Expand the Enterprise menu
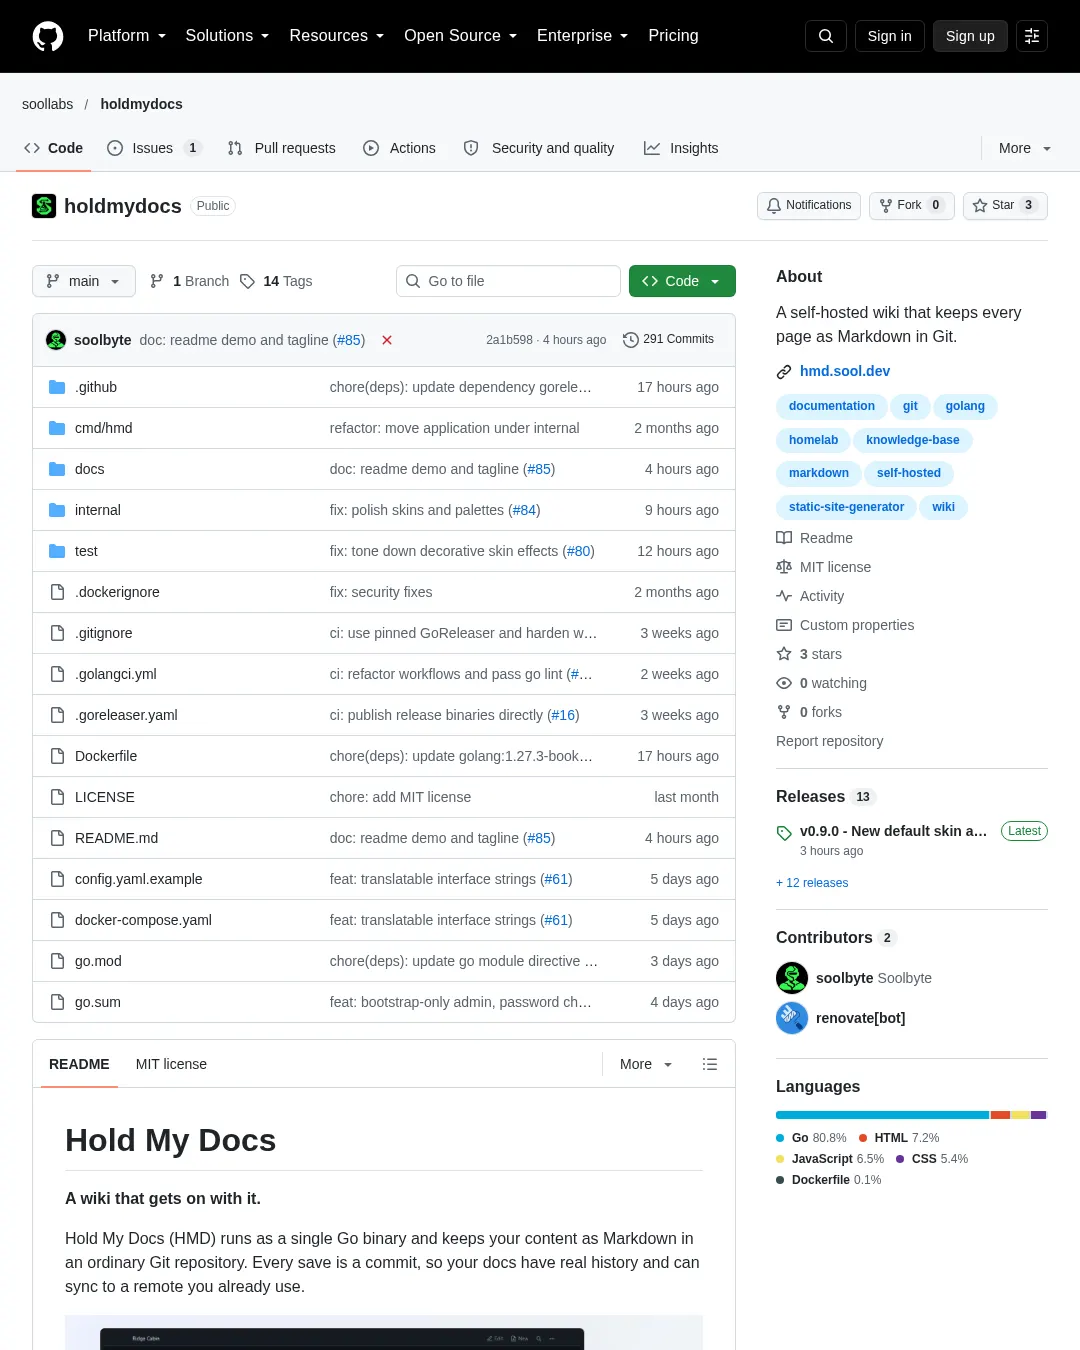1080x1350 pixels. pos(582,36)
